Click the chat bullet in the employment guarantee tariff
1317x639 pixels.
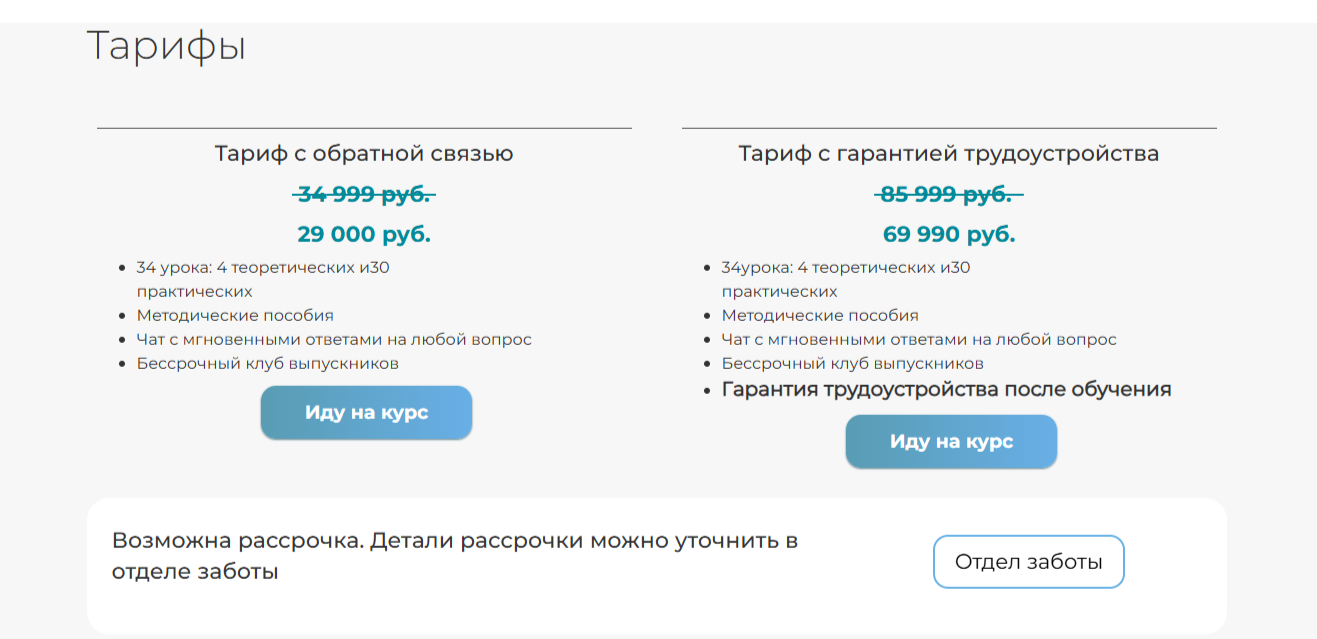click(x=919, y=340)
